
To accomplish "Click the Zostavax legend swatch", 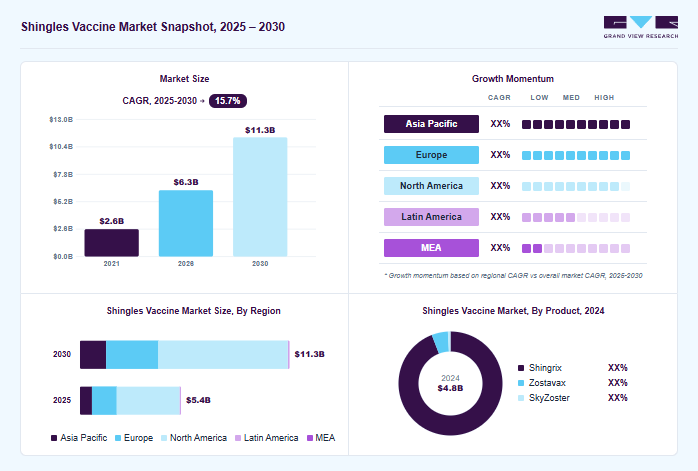I will (521, 383).
